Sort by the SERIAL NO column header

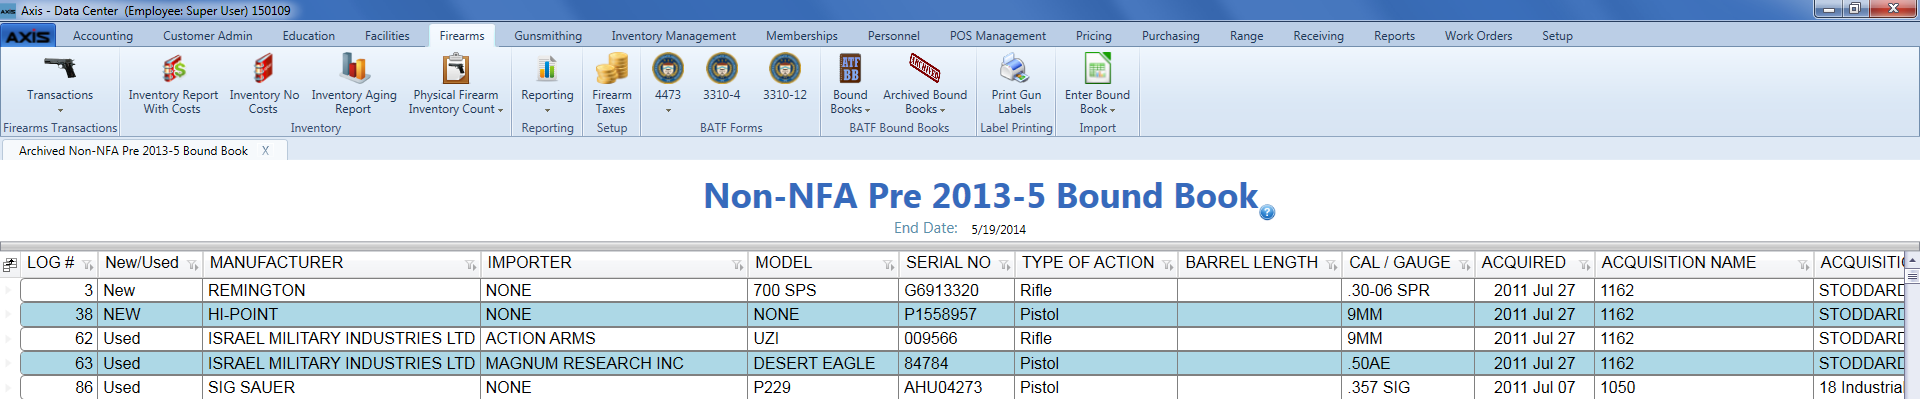(948, 262)
